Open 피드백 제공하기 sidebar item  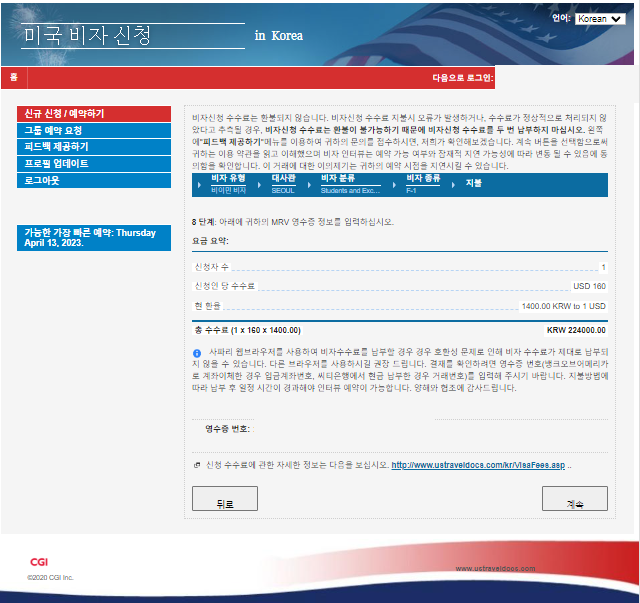[94, 147]
